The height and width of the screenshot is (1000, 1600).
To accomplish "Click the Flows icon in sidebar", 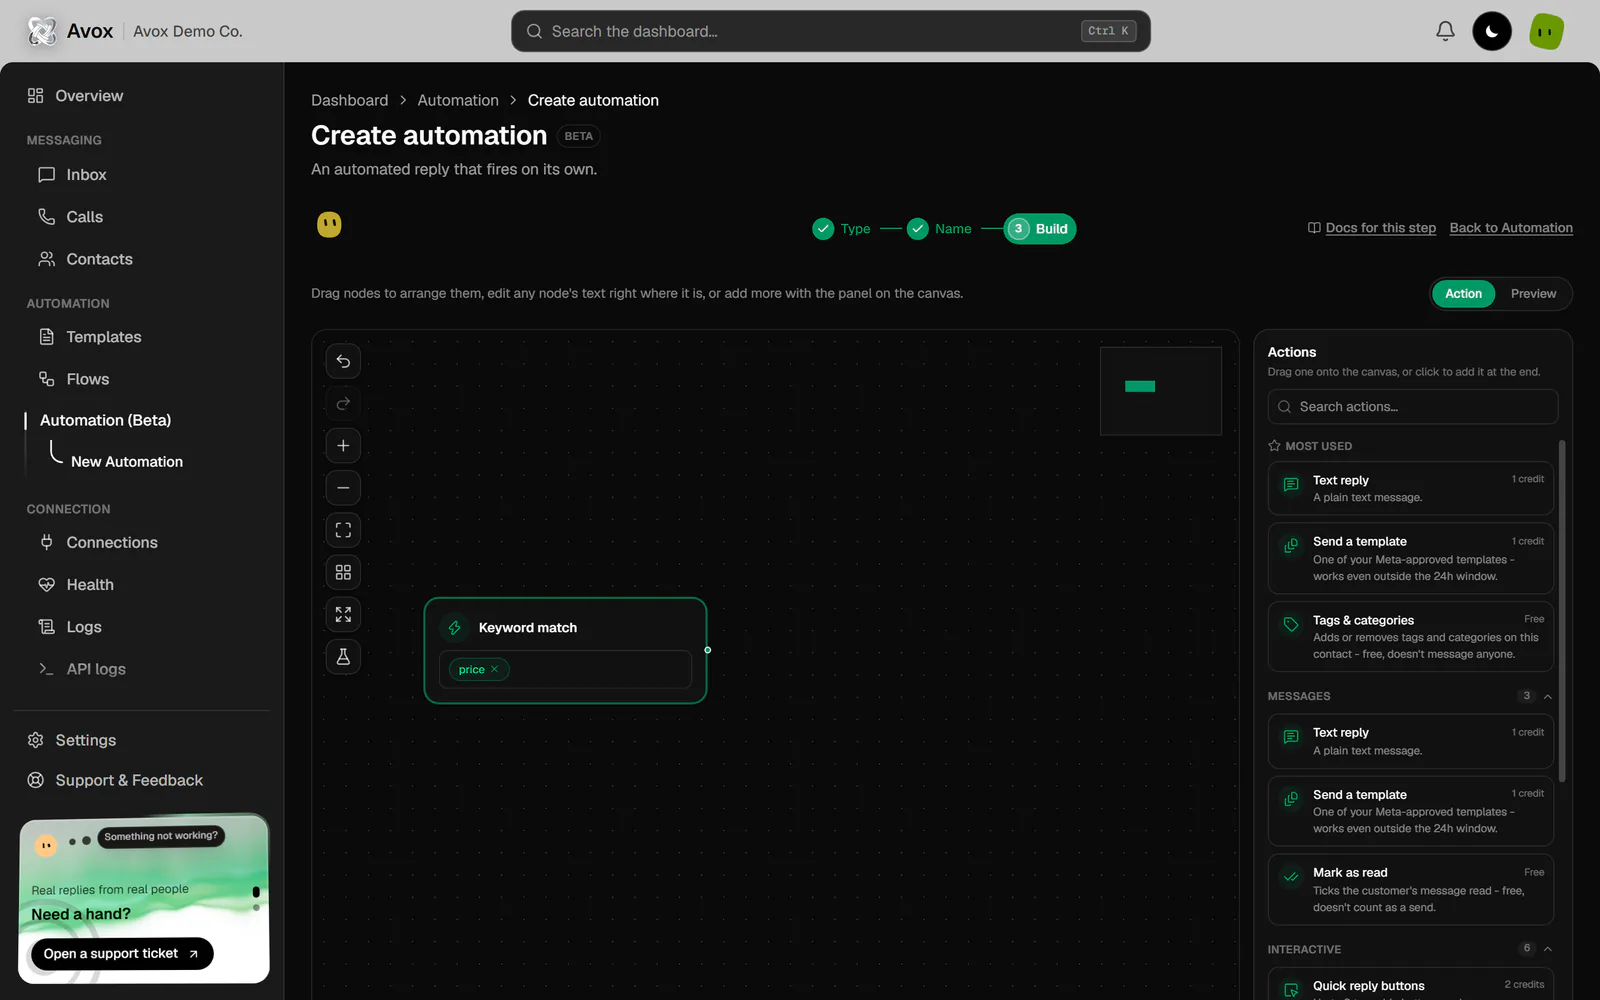I will (46, 379).
